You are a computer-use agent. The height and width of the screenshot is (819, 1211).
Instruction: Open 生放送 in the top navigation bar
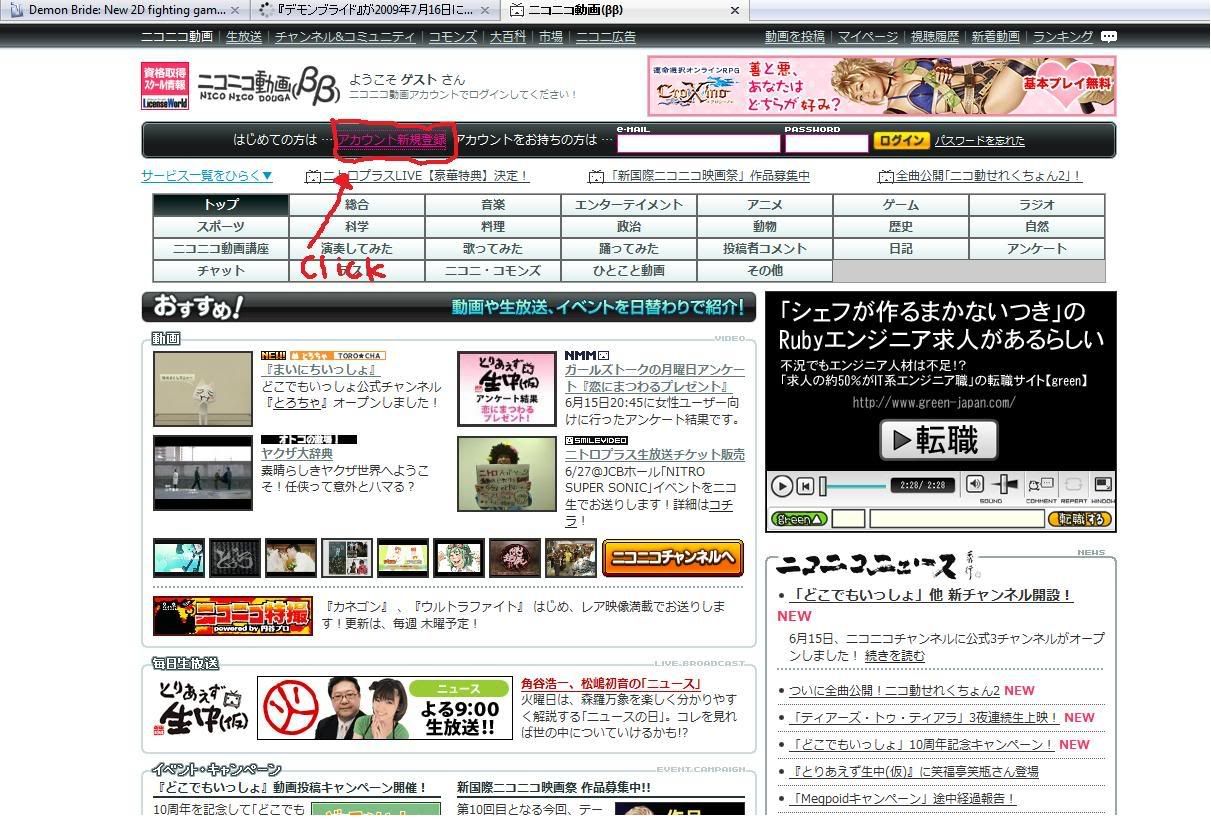[244, 37]
